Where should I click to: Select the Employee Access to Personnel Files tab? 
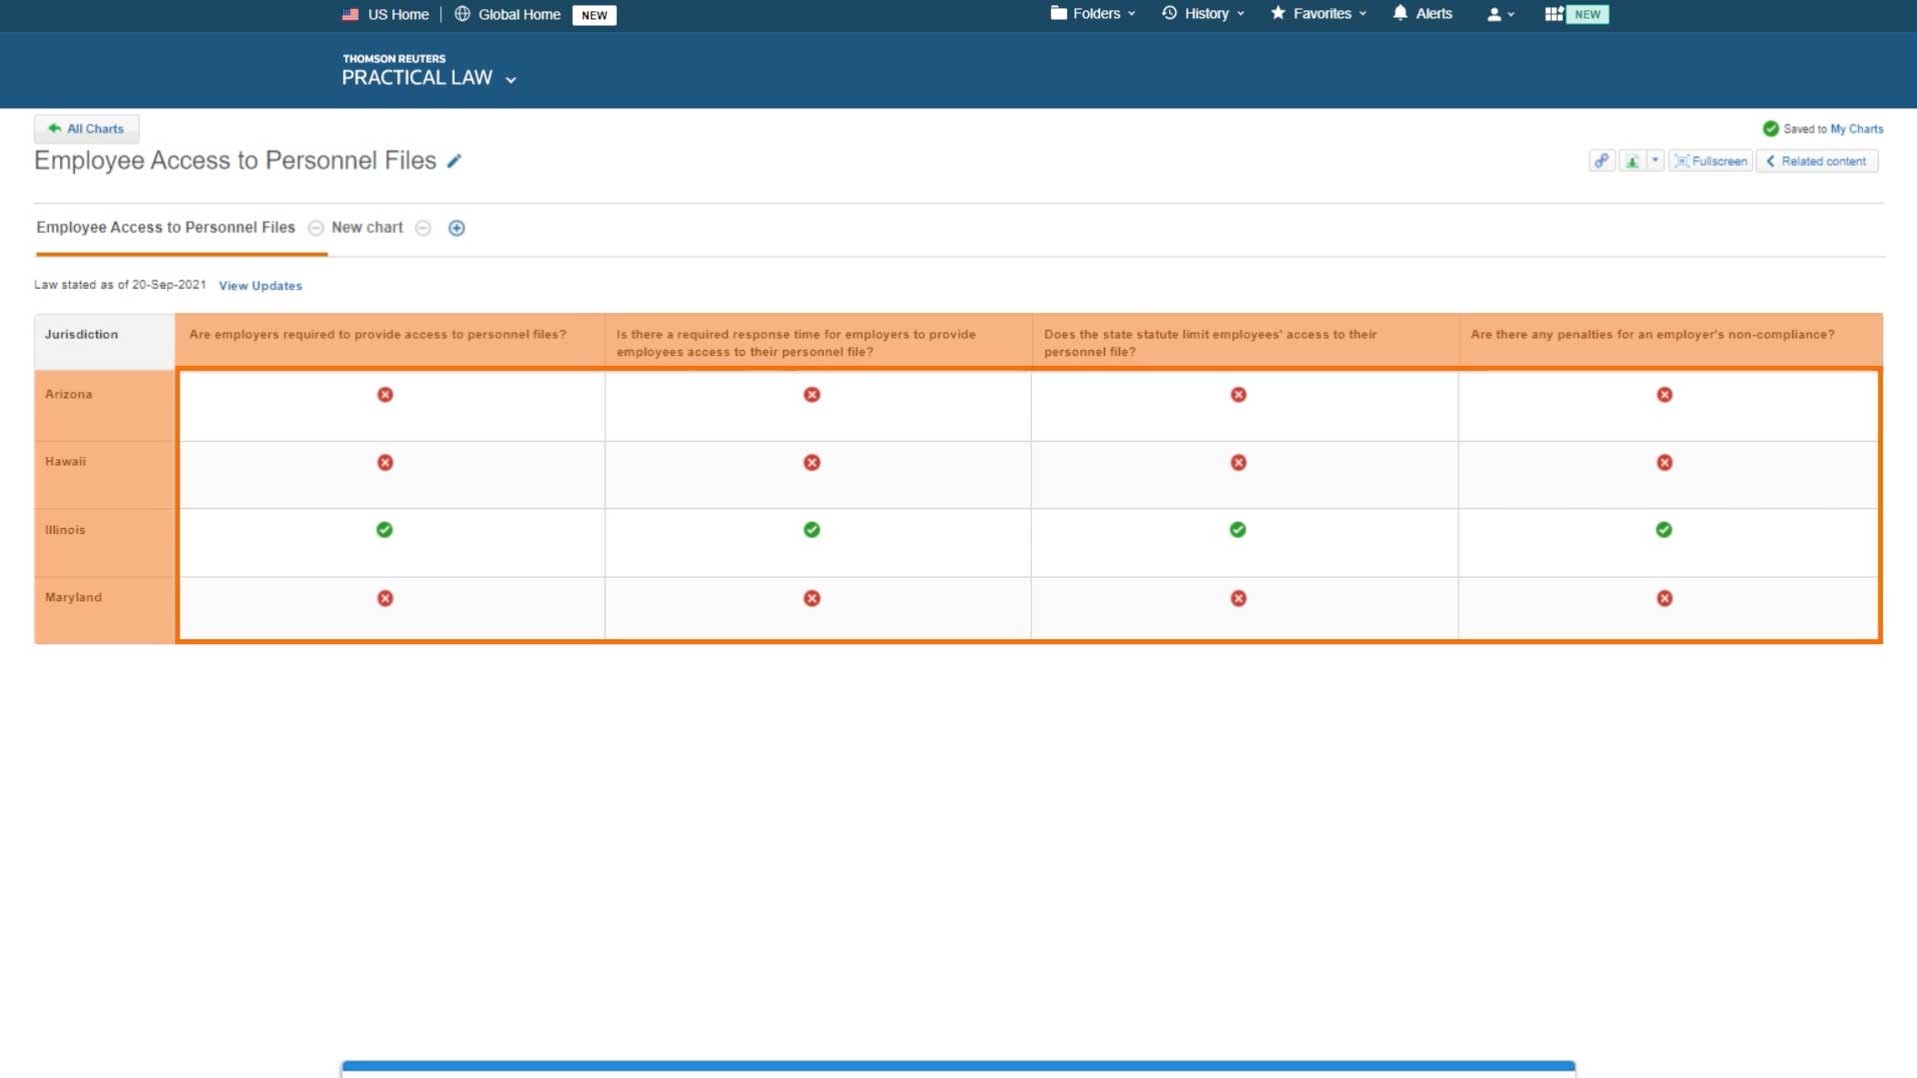coord(166,228)
